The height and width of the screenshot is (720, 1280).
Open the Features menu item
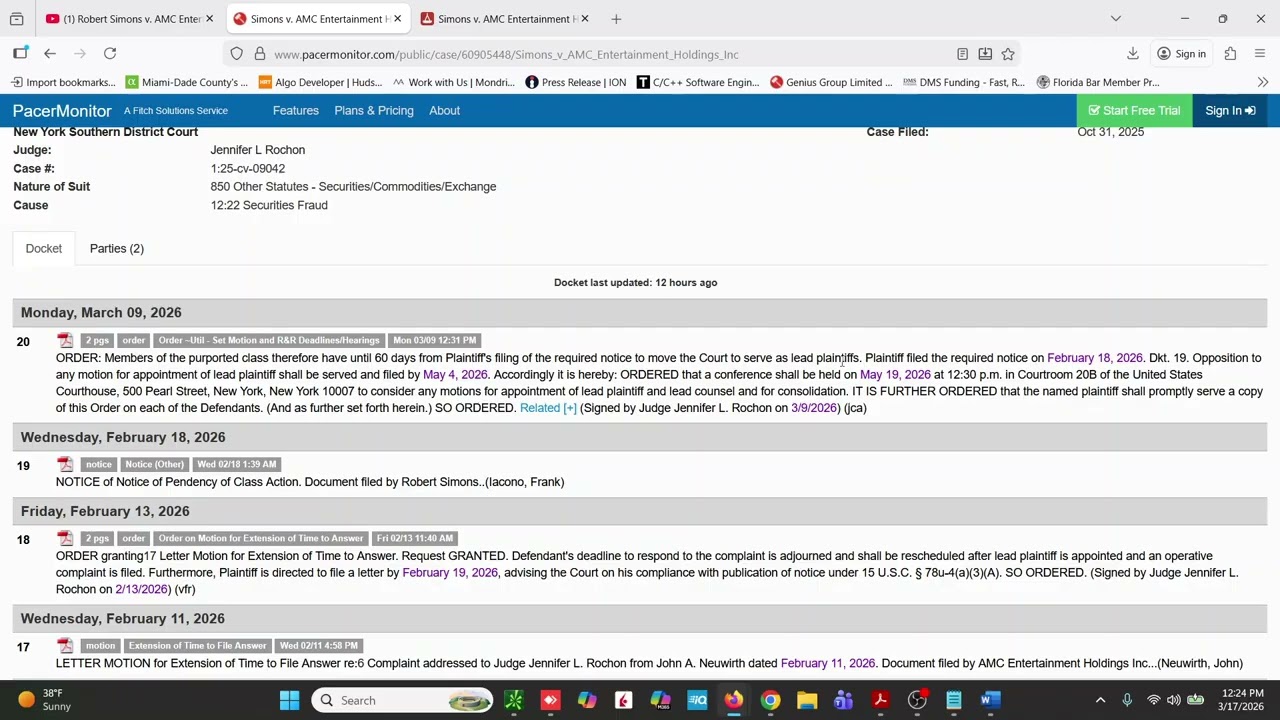296,111
